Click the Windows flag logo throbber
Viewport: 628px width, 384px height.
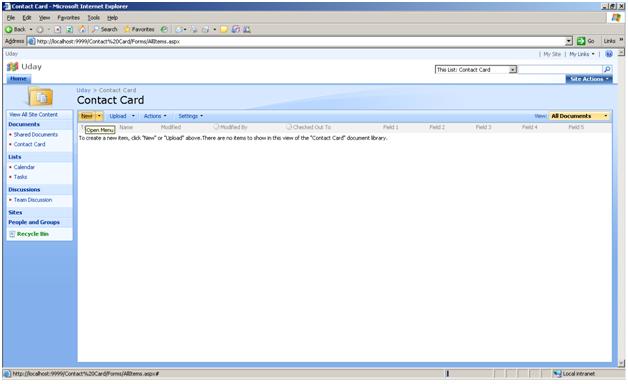pyautogui.click(x=616, y=17)
